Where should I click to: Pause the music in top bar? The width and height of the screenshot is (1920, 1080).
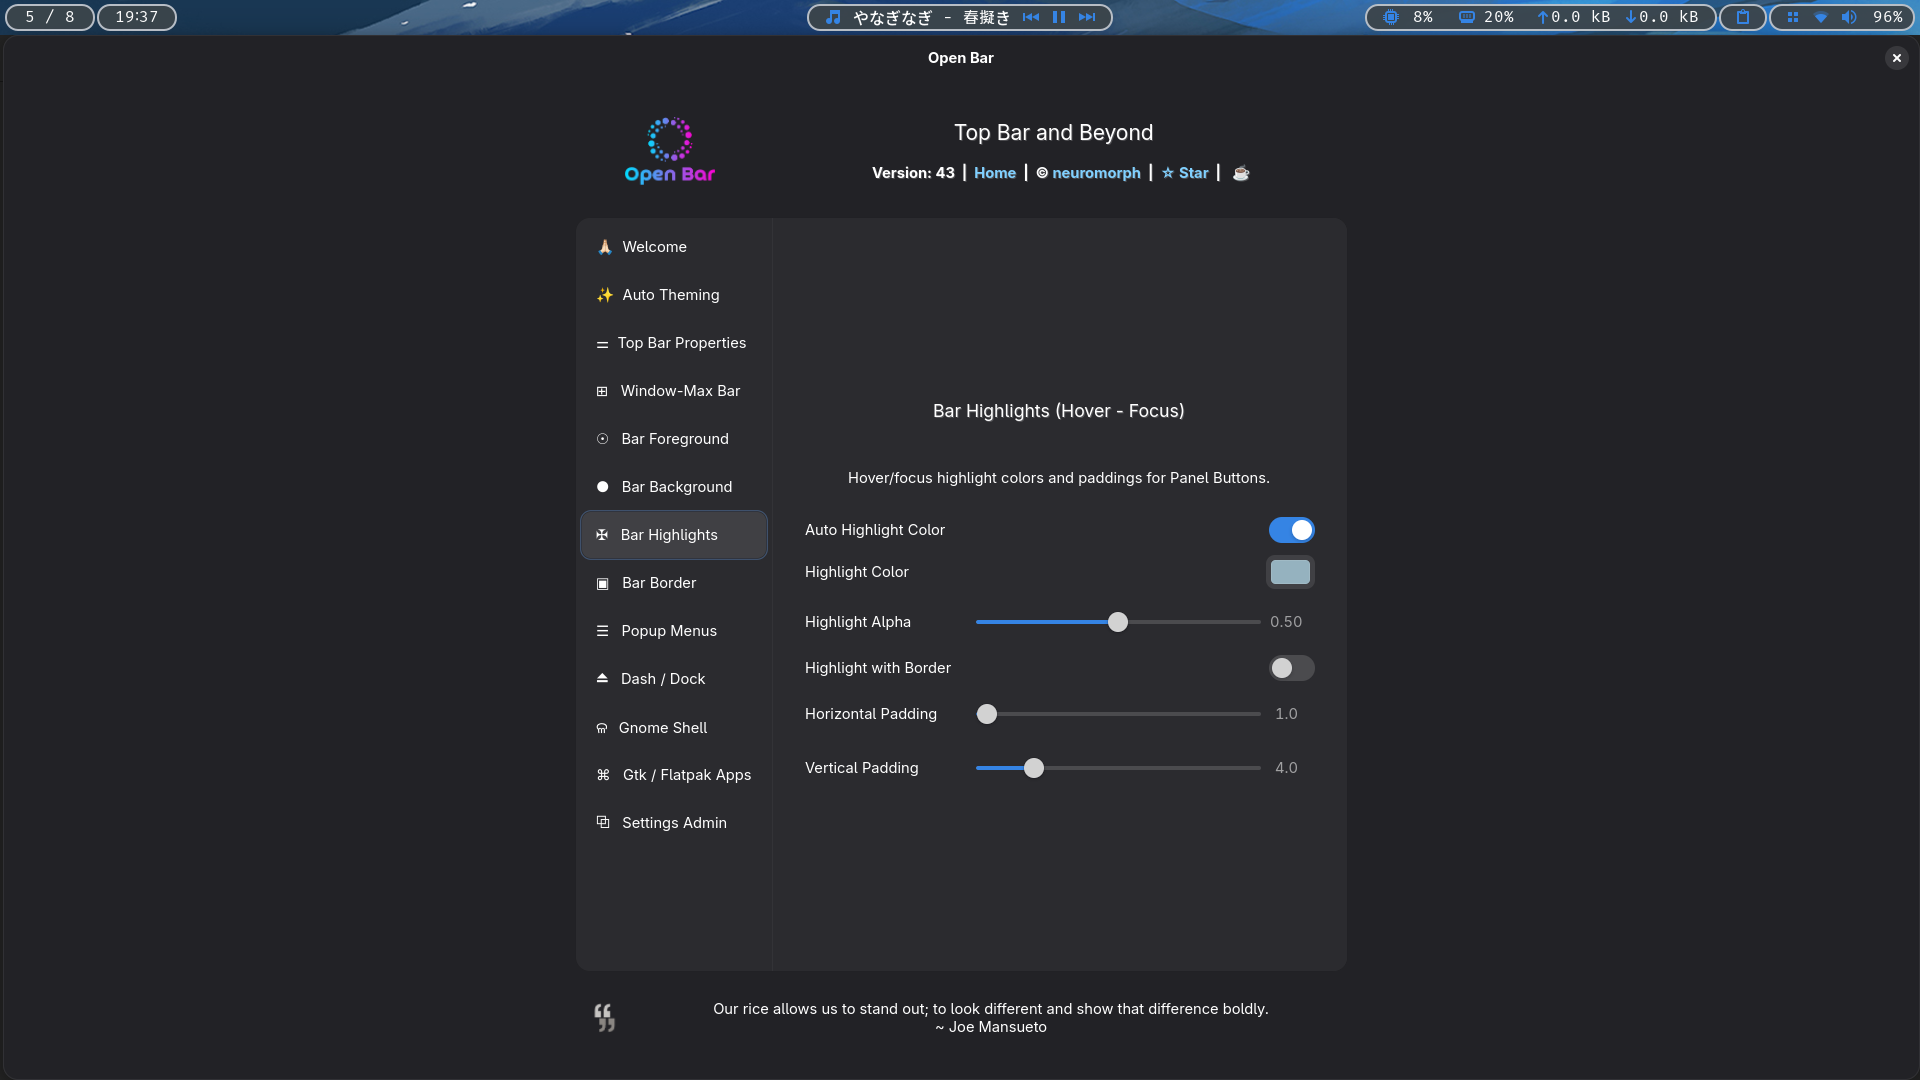click(x=1059, y=17)
